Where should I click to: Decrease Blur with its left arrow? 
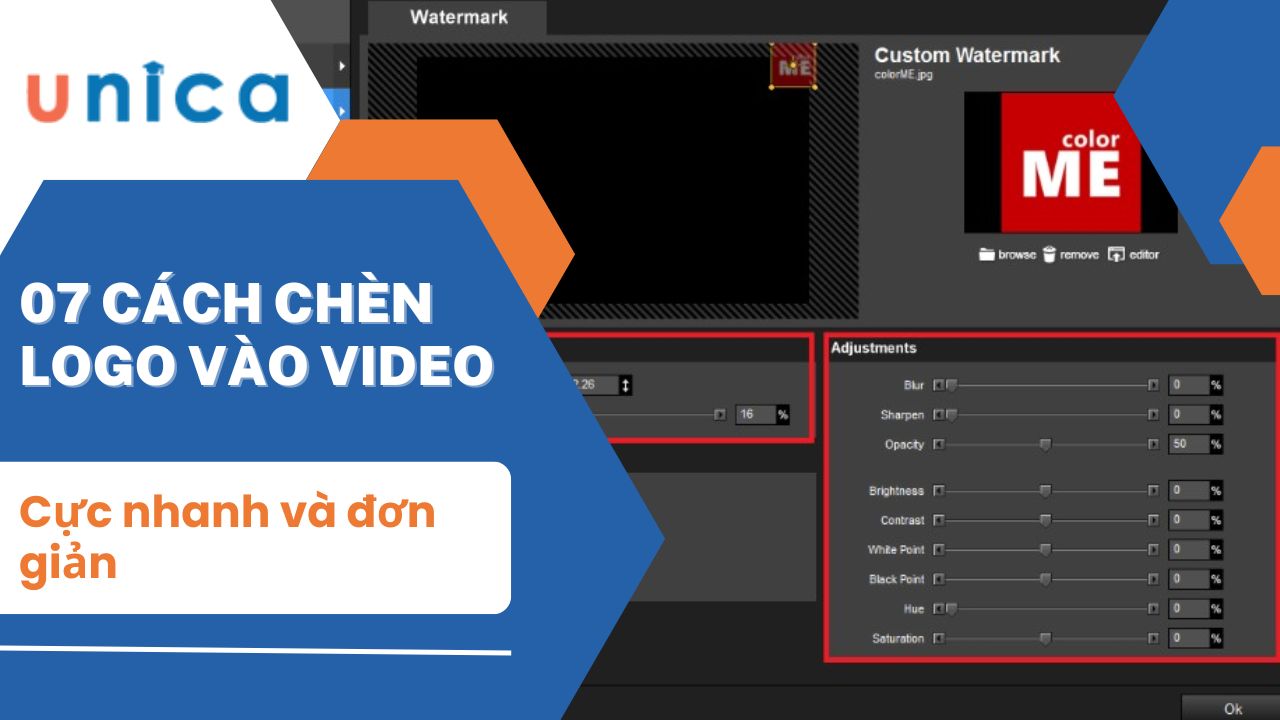click(938, 385)
